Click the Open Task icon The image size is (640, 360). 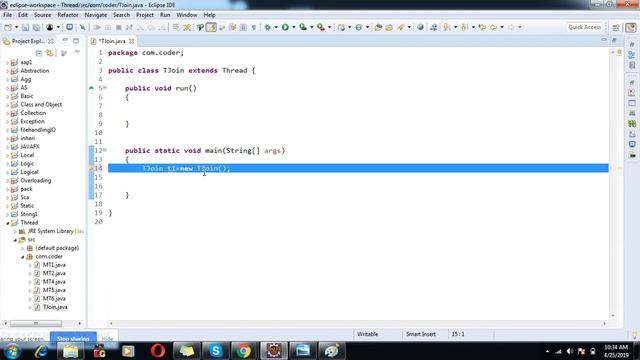point(389,27)
